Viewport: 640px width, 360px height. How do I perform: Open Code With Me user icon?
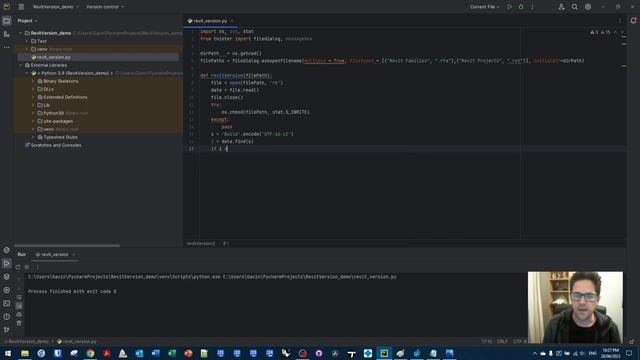pos(561,7)
